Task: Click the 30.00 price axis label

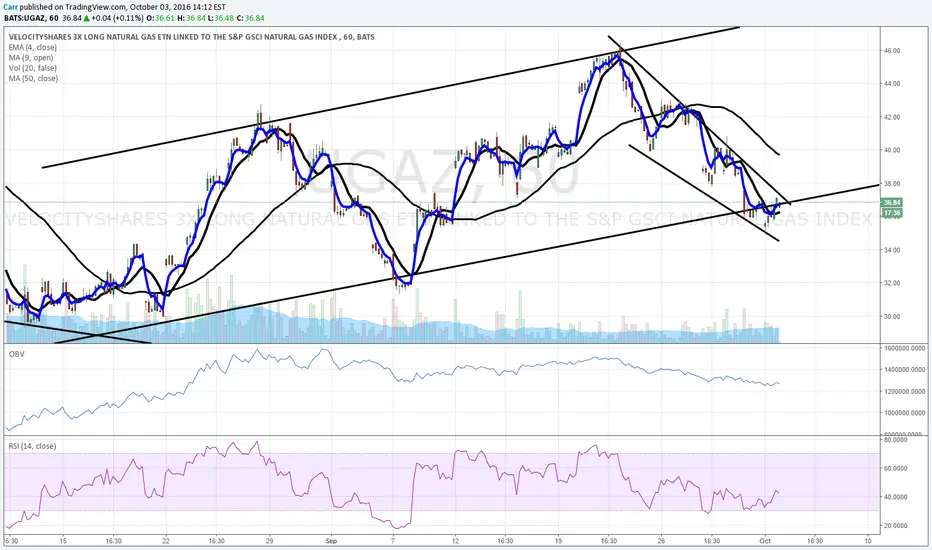Action: 892,317
